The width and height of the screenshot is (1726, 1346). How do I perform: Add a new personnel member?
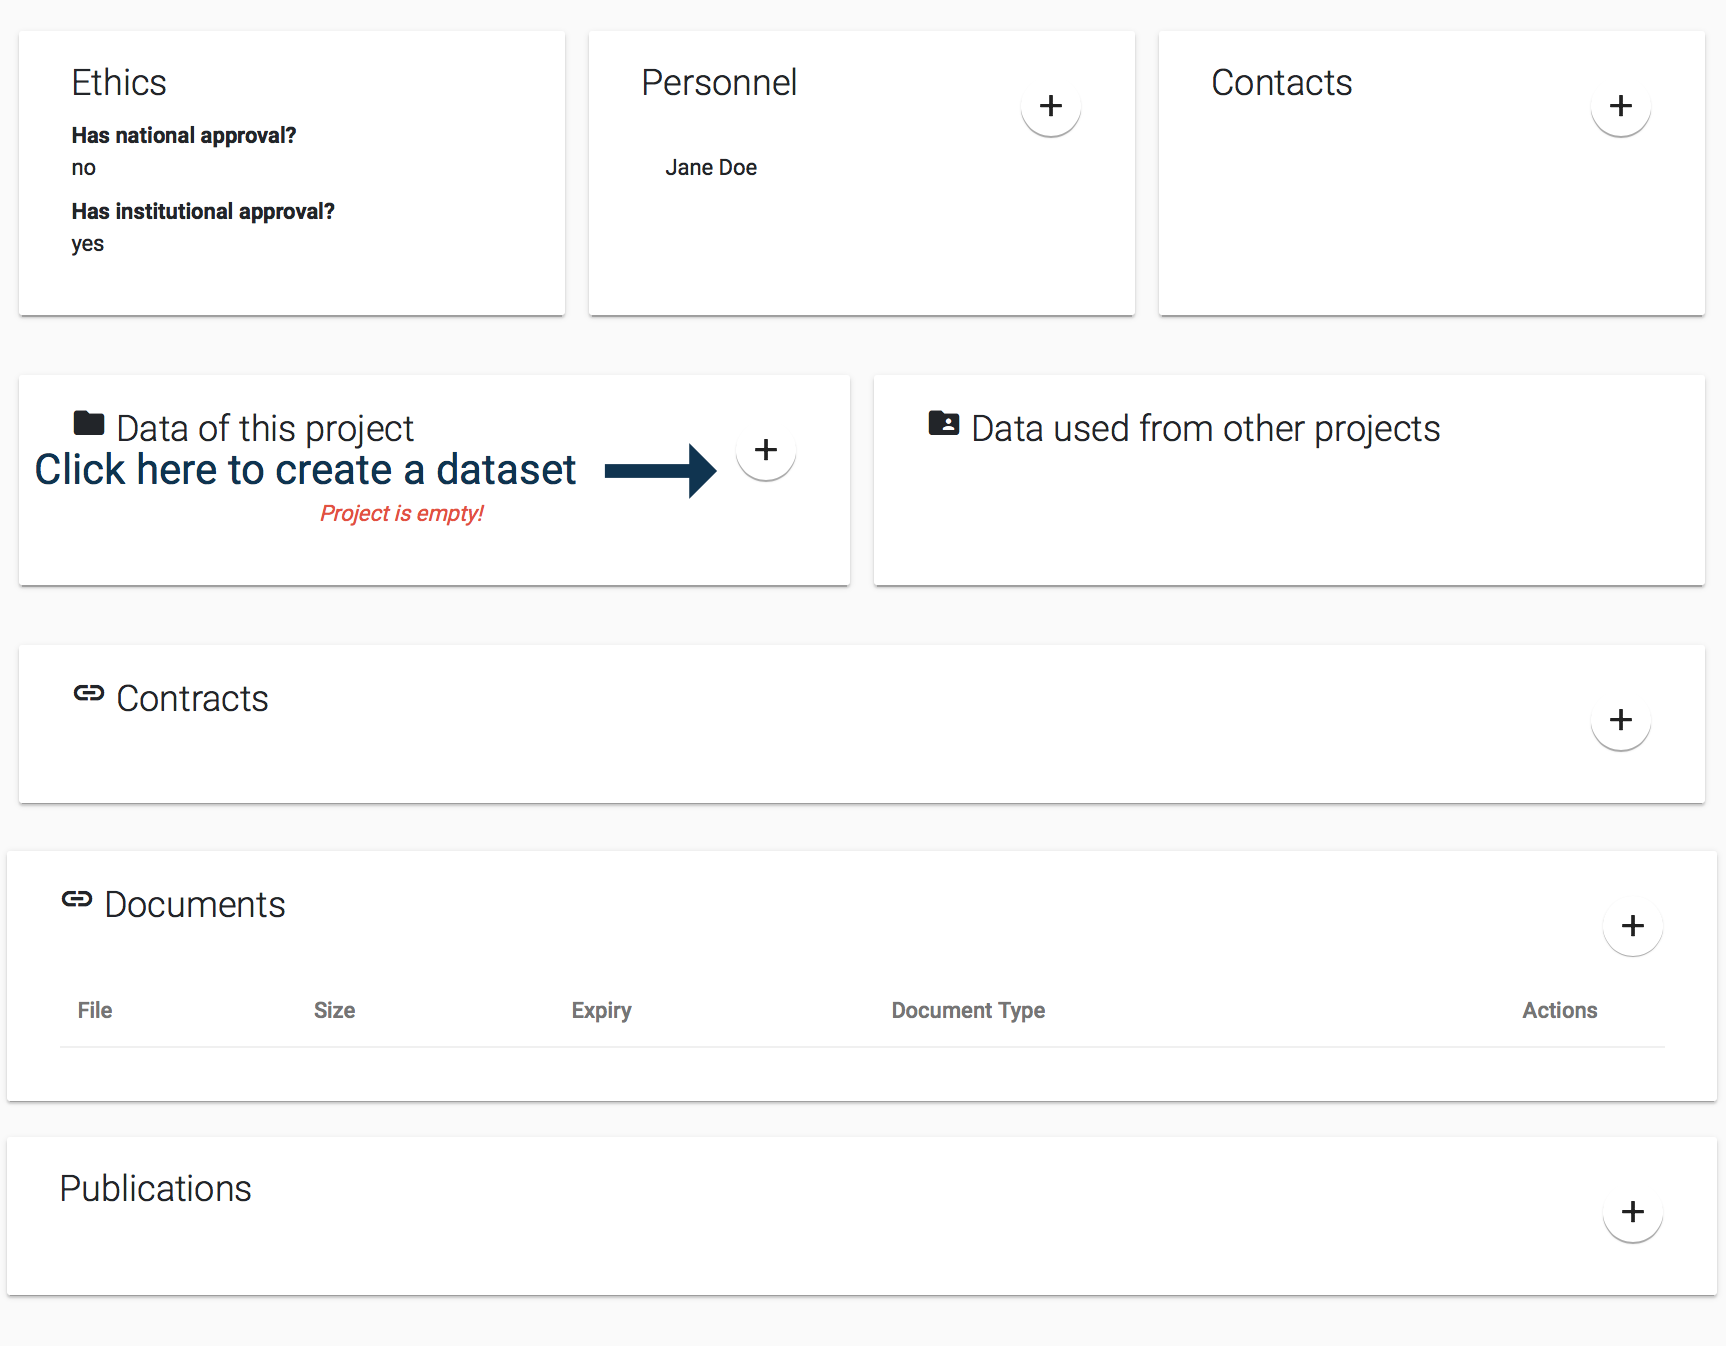[x=1050, y=106]
